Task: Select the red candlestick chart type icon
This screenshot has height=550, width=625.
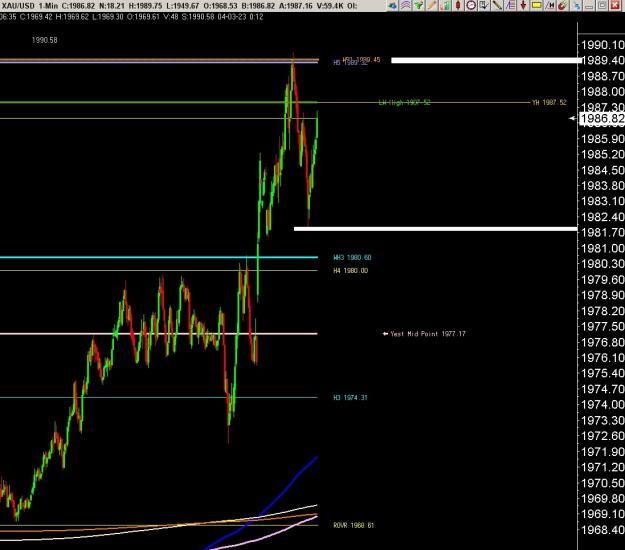Action: click(x=458, y=6)
